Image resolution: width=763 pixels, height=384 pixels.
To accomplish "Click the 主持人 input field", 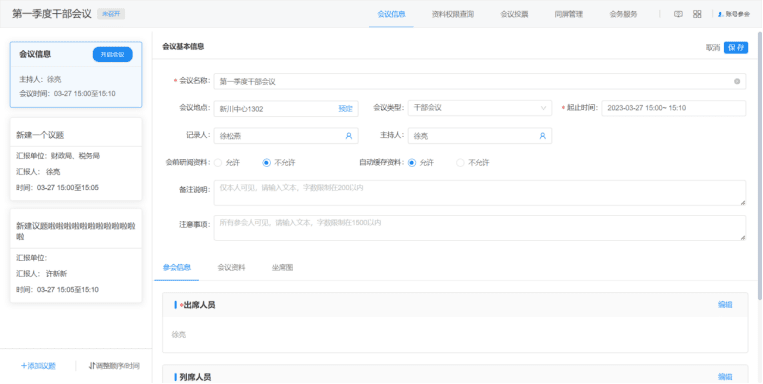I will [x=480, y=136].
